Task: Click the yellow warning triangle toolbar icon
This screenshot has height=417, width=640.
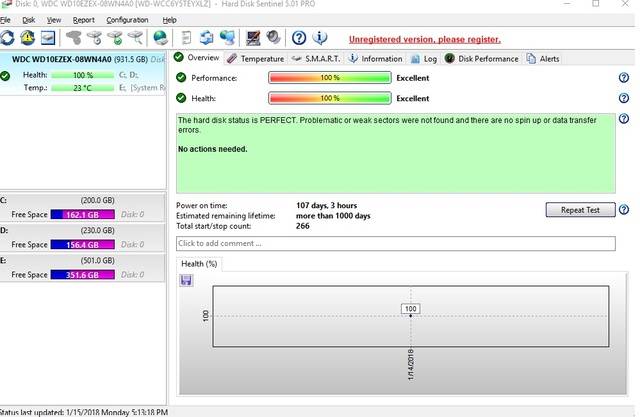Action: pos(28,38)
